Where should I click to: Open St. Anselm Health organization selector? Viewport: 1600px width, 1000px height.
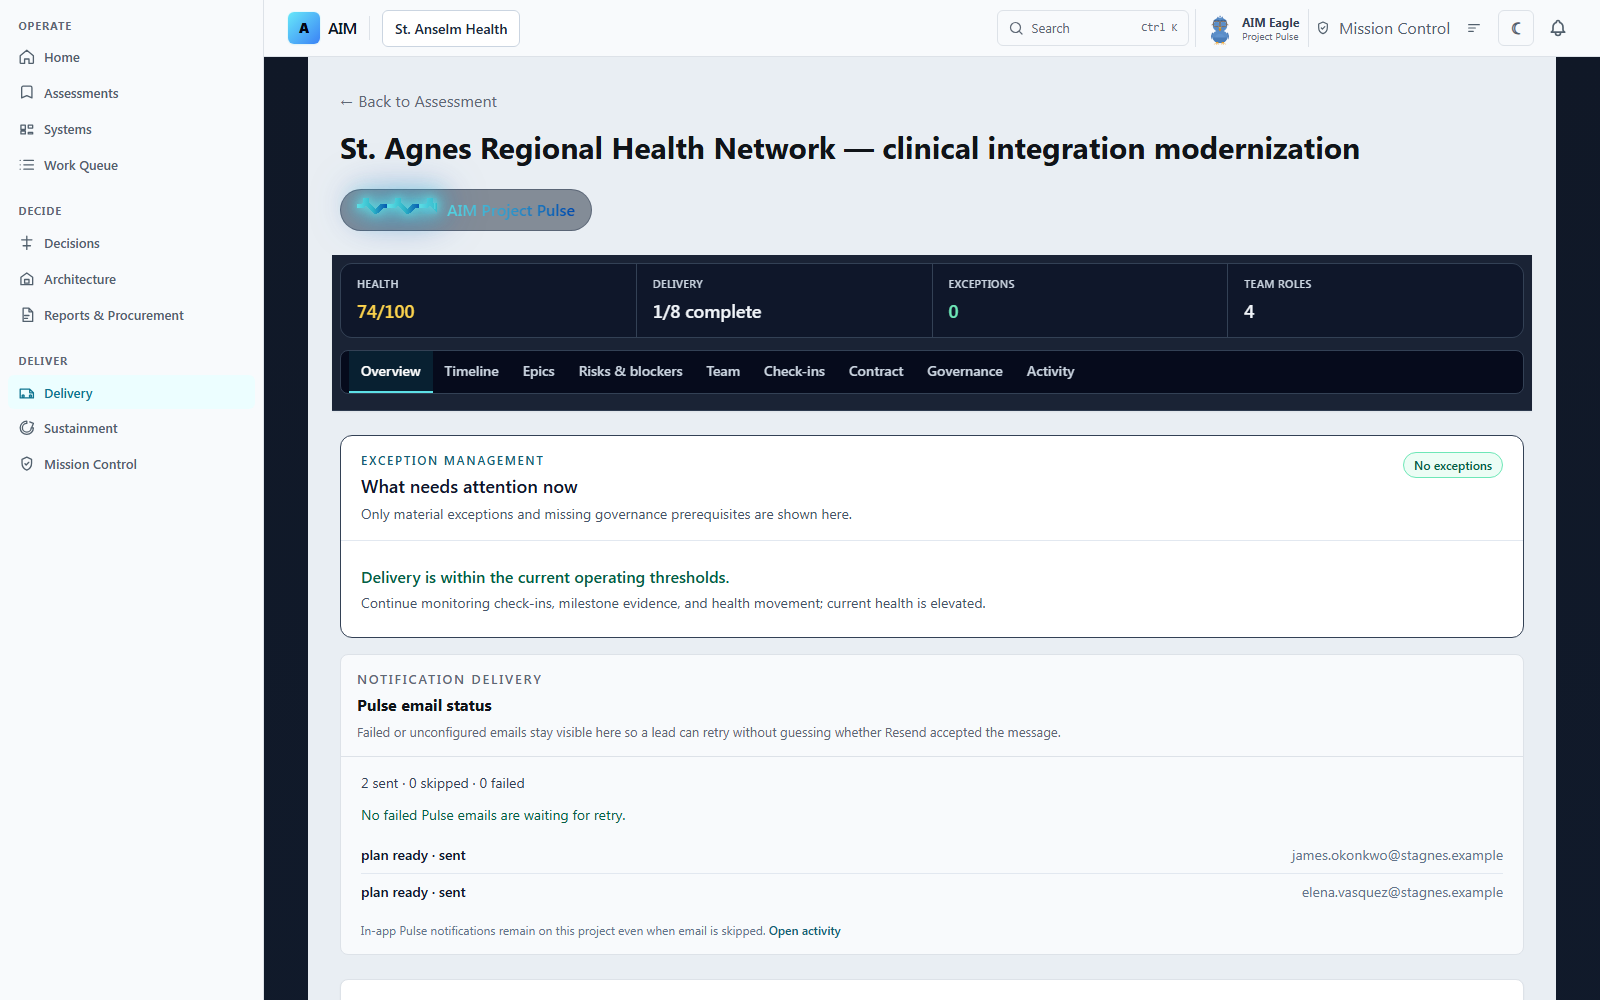tap(451, 29)
